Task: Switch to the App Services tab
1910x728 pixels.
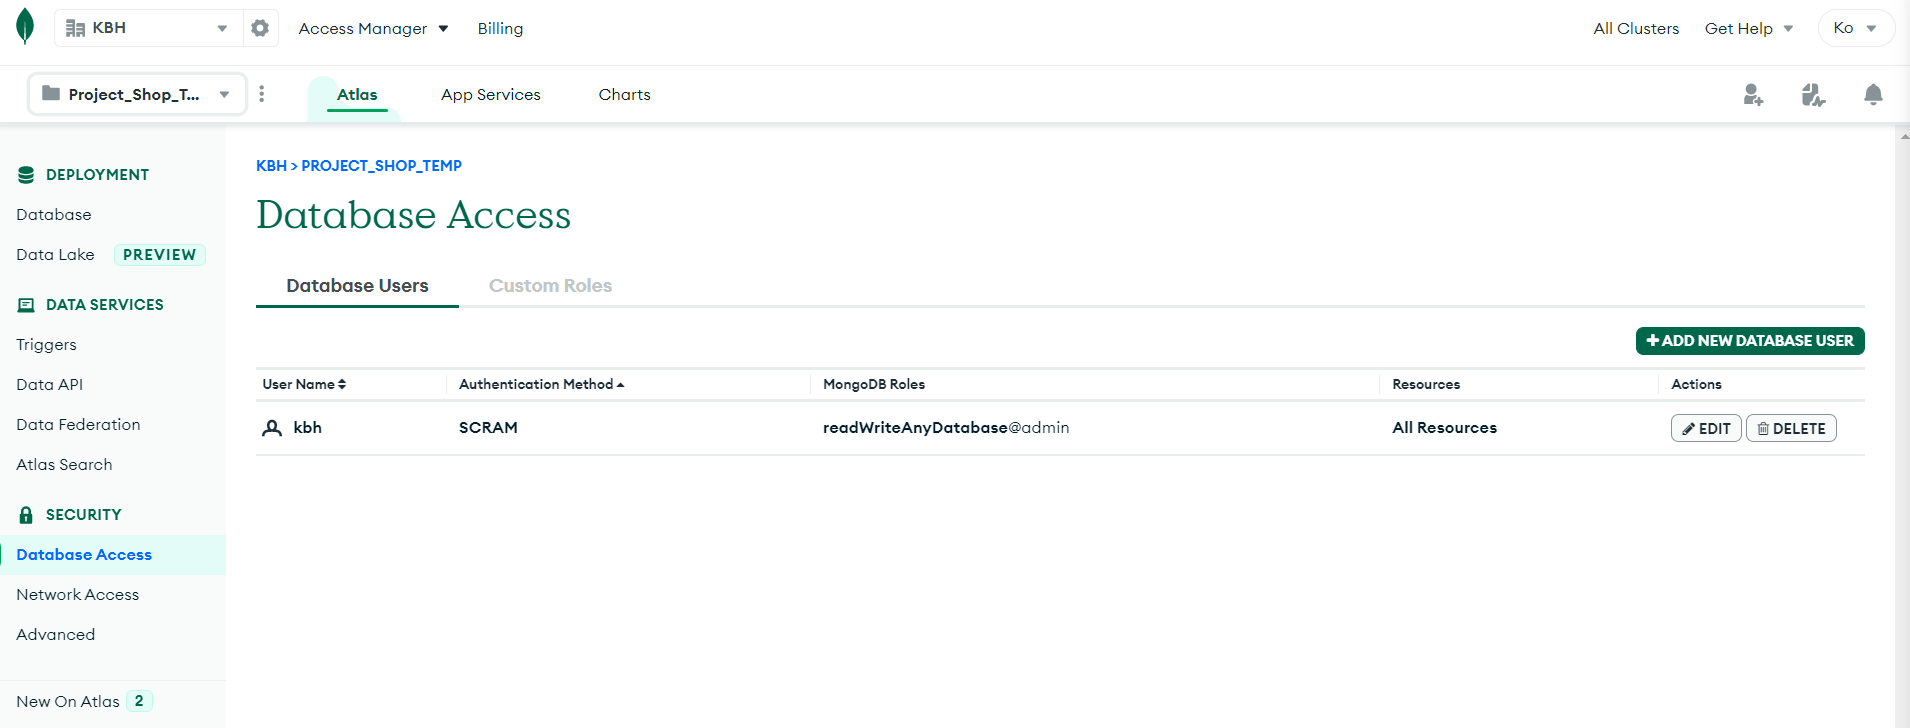Action: point(490,94)
